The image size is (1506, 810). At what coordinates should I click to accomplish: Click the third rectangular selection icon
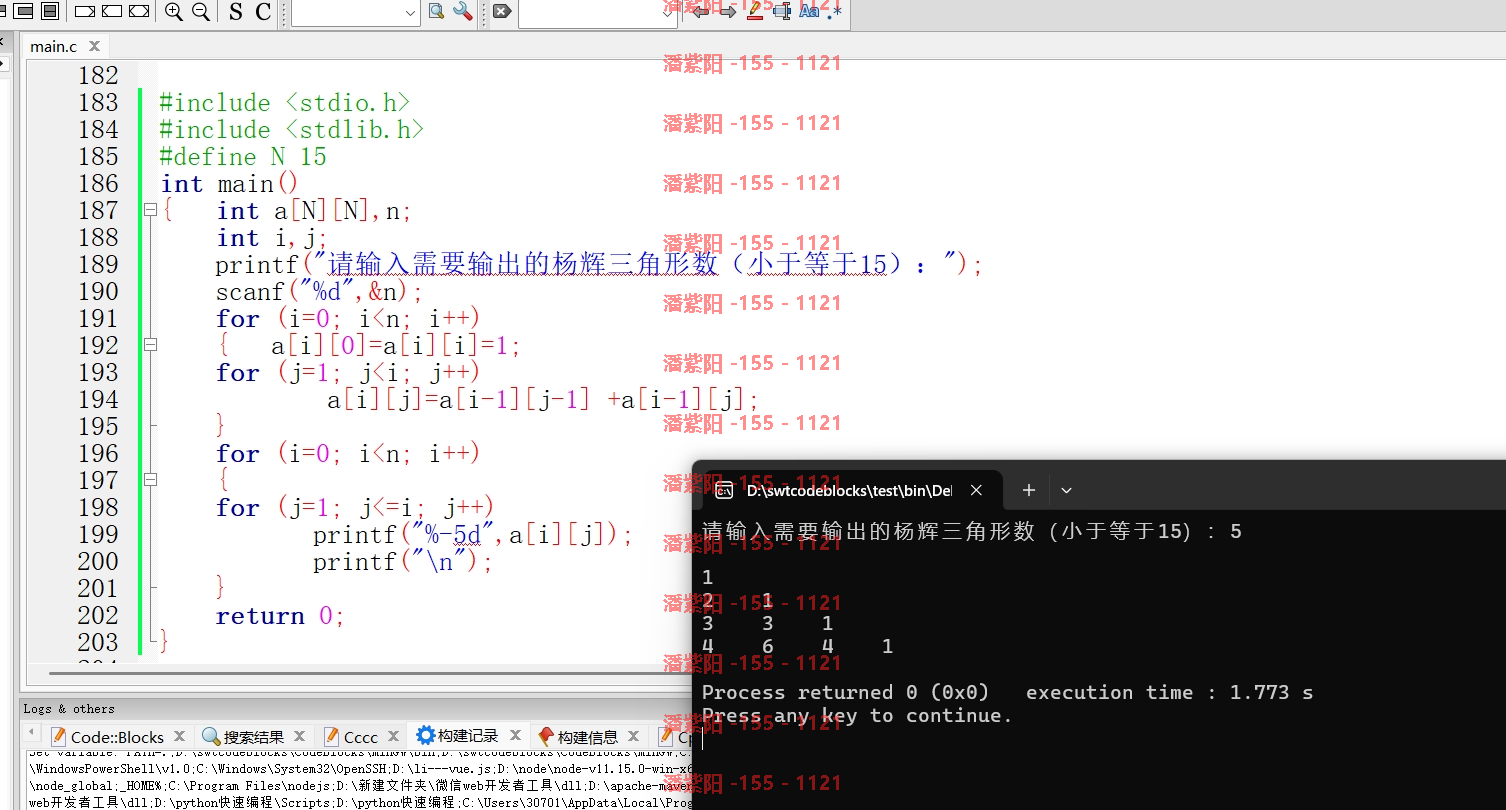(139, 12)
